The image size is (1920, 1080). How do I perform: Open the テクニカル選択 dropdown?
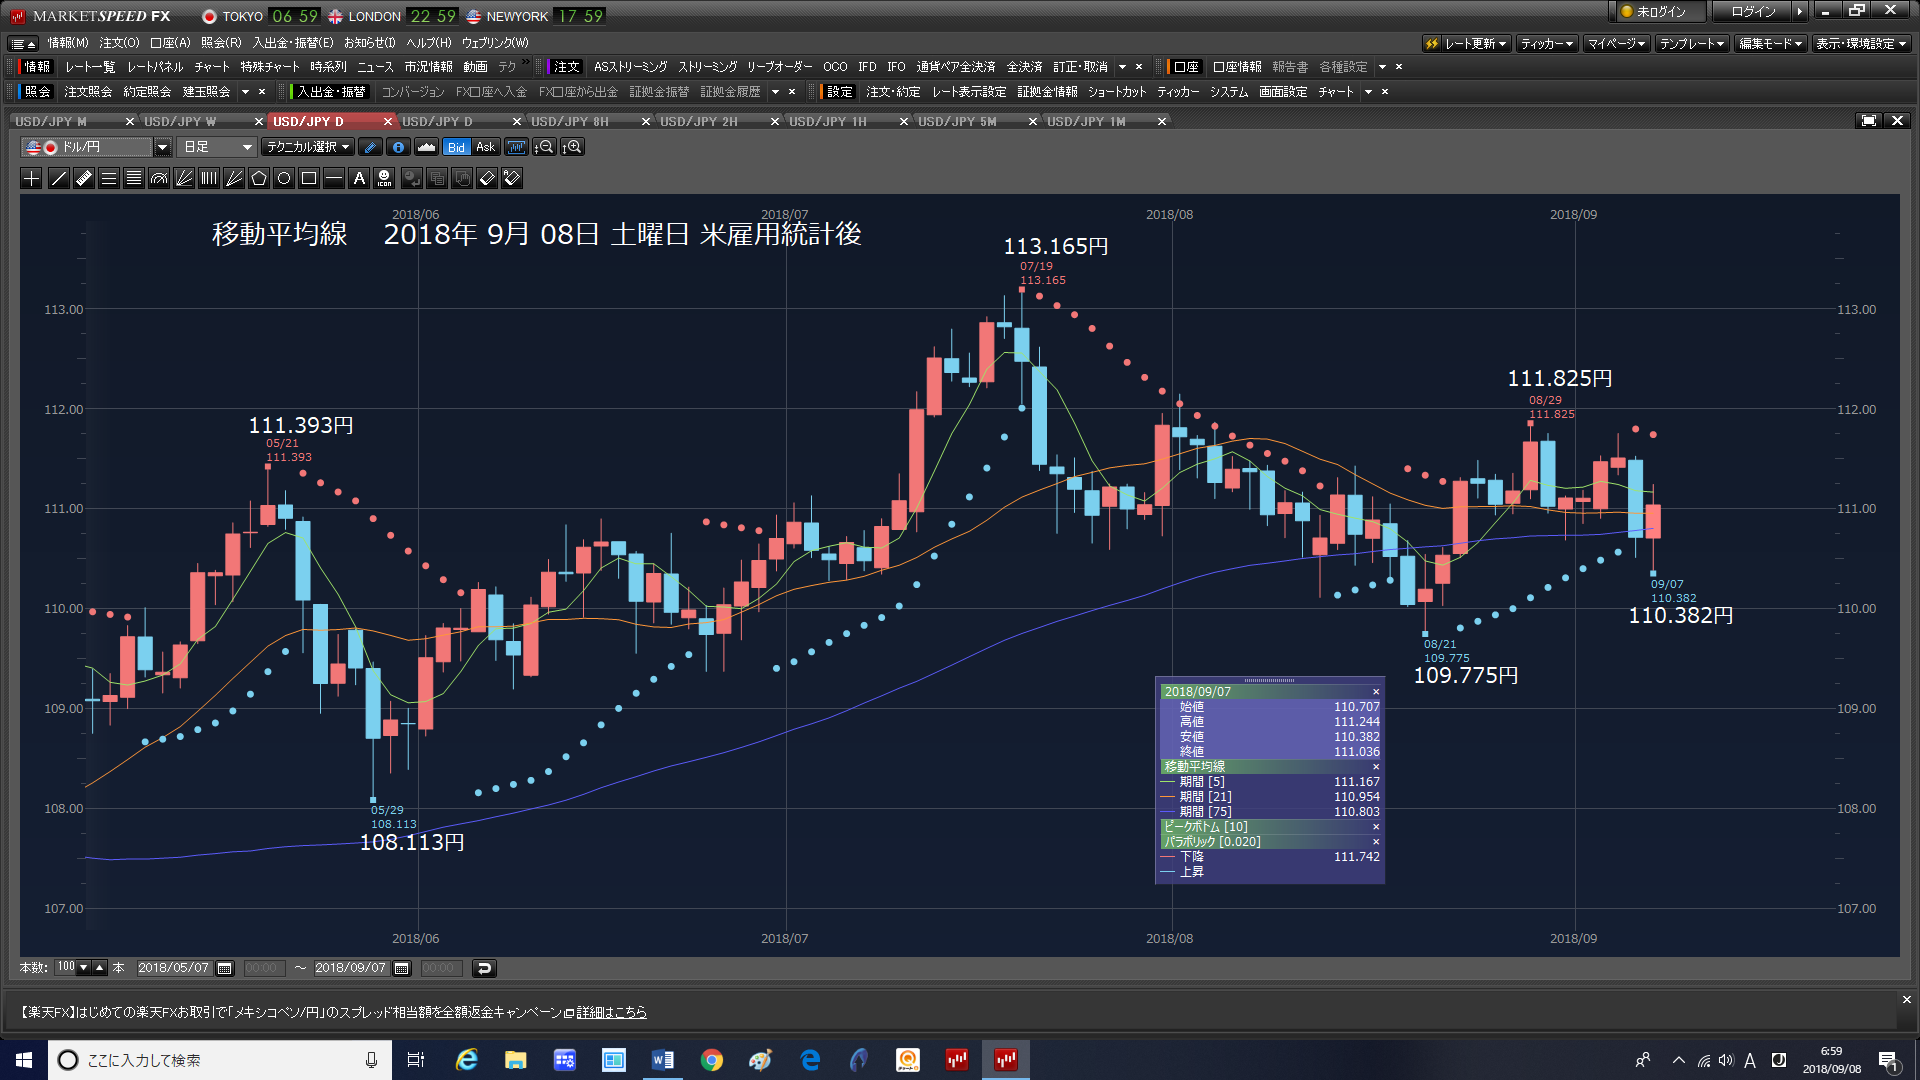click(308, 147)
